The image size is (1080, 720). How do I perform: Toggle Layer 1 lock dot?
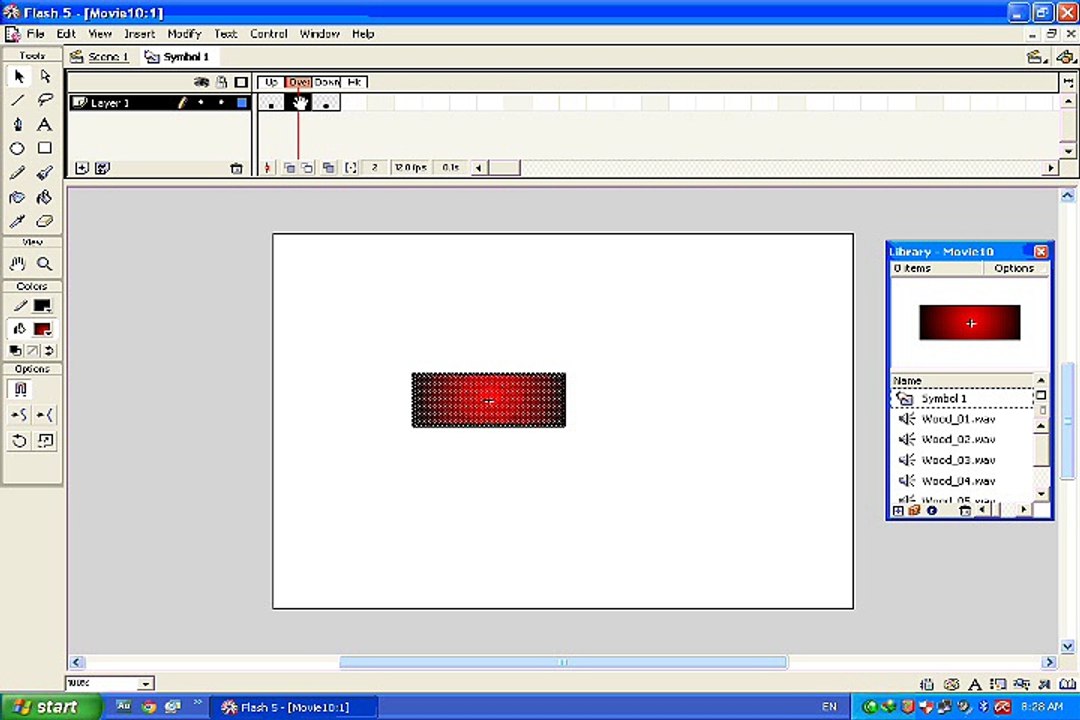point(221,103)
